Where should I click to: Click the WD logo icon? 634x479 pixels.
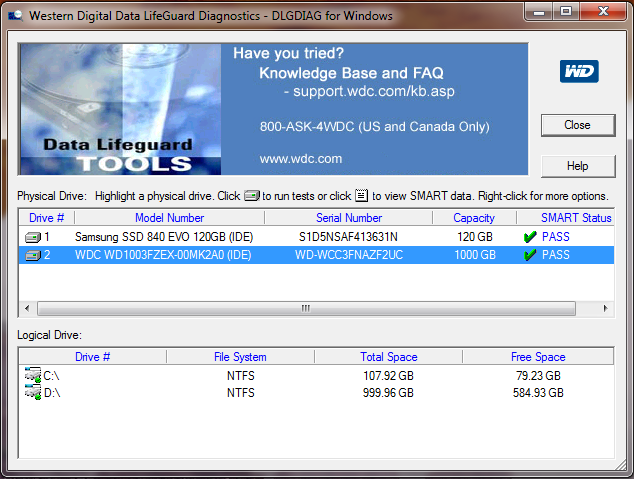[x=579, y=71]
